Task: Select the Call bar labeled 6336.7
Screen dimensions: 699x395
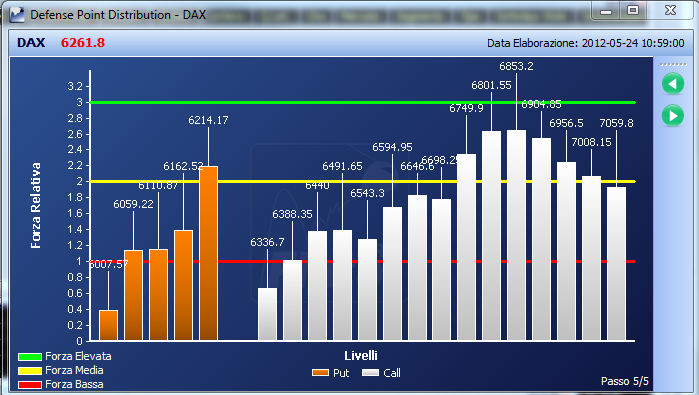Action: pos(267,314)
